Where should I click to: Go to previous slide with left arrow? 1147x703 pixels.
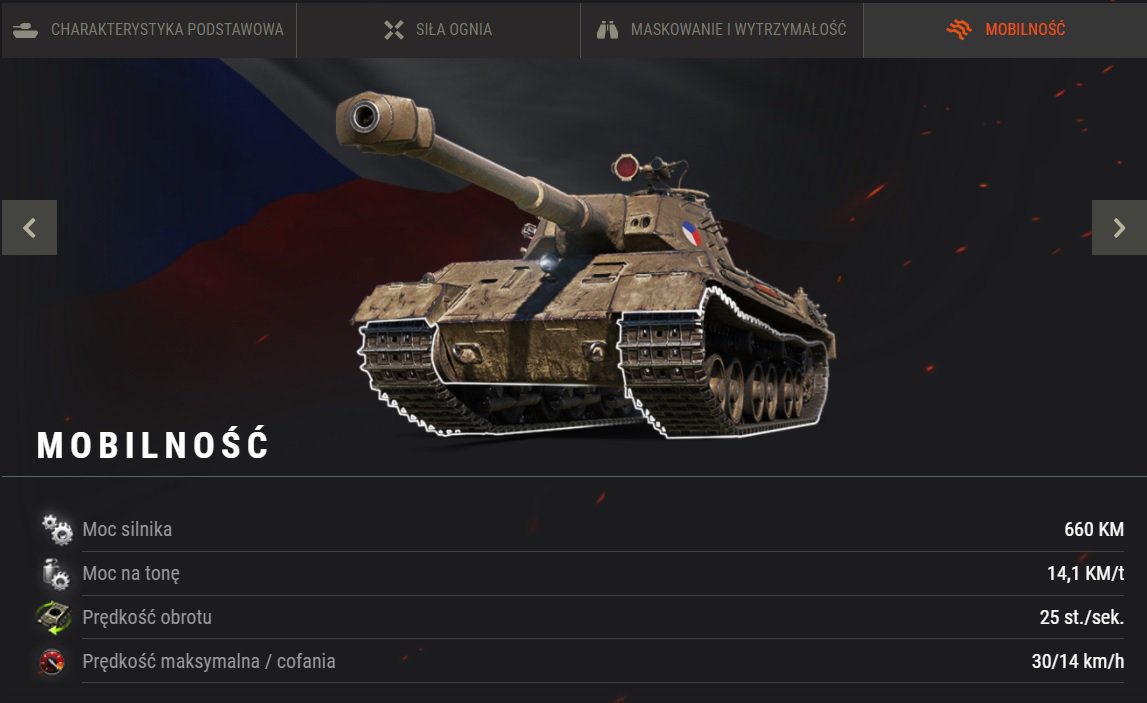point(29,228)
